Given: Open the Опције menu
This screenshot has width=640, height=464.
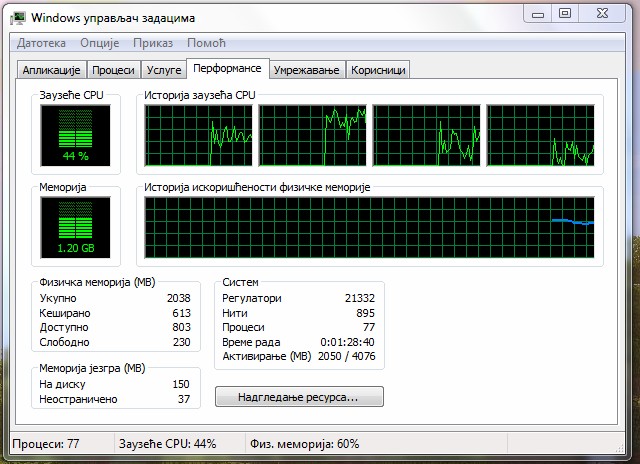Looking at the screenshot, I should [x=100, y=43].
